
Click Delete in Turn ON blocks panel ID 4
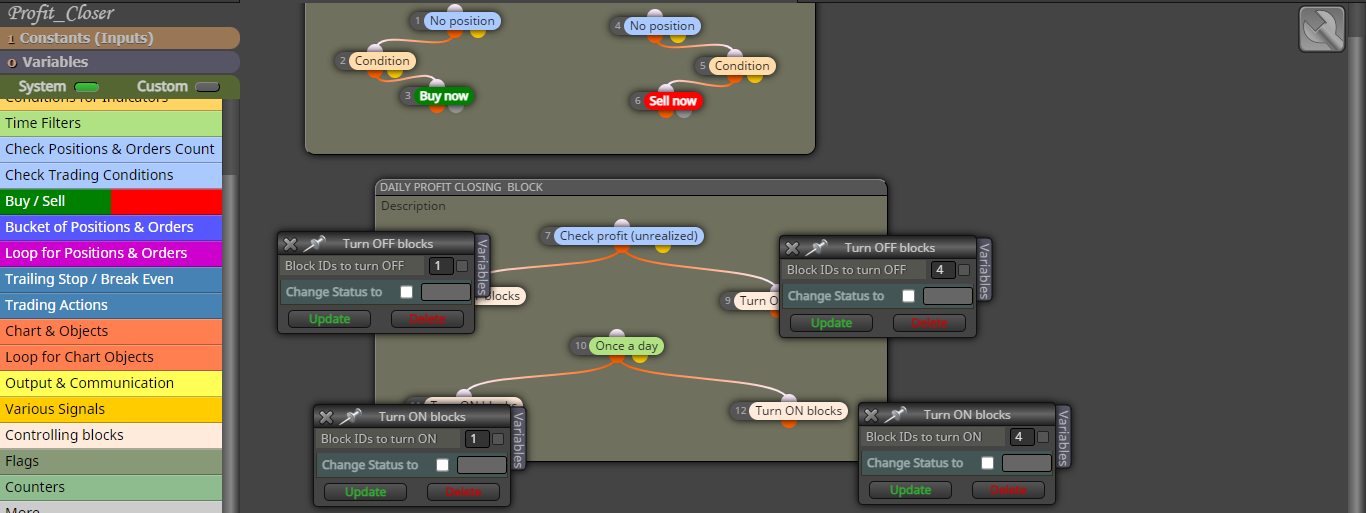click(1008, 490)
